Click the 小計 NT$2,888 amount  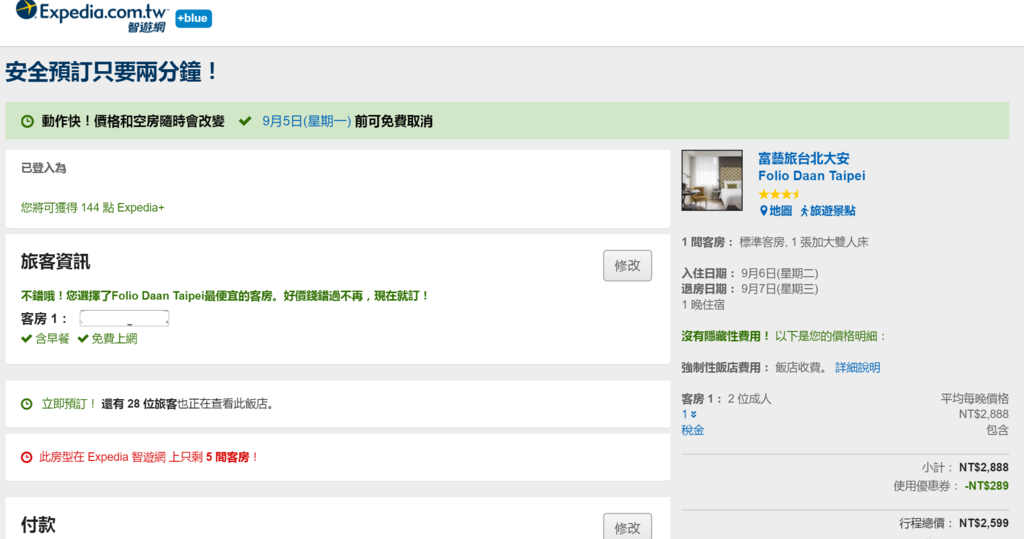tap(984, 467)
